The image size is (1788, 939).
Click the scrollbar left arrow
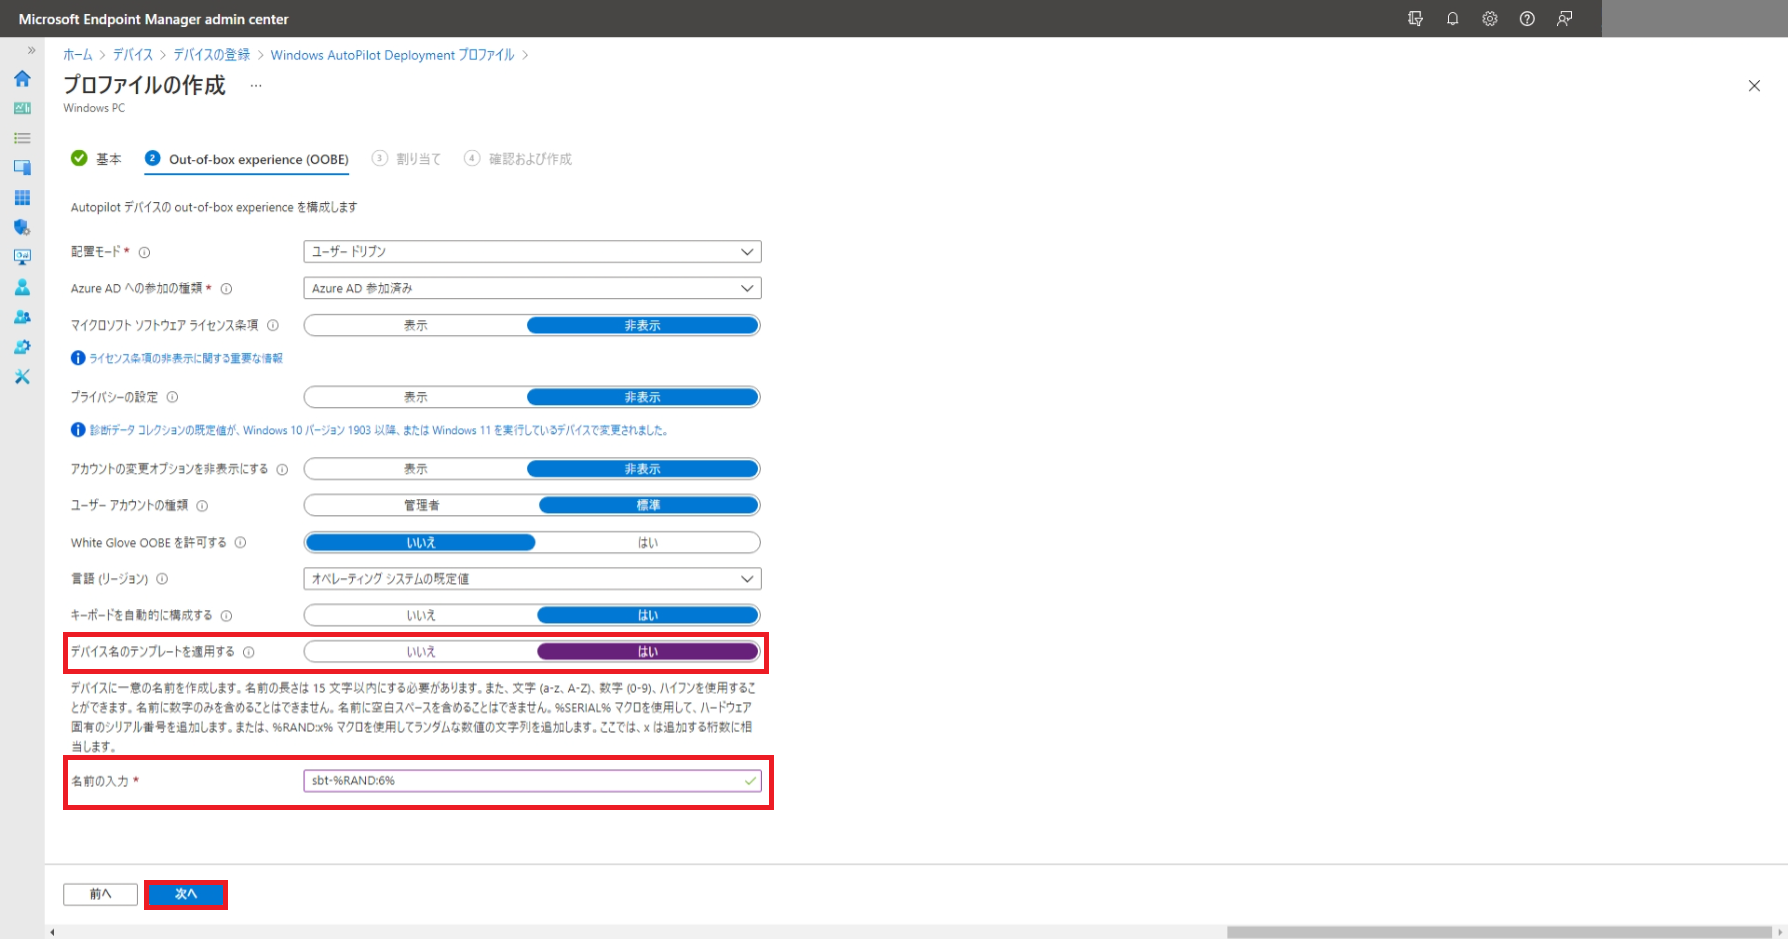coord(52,932)
